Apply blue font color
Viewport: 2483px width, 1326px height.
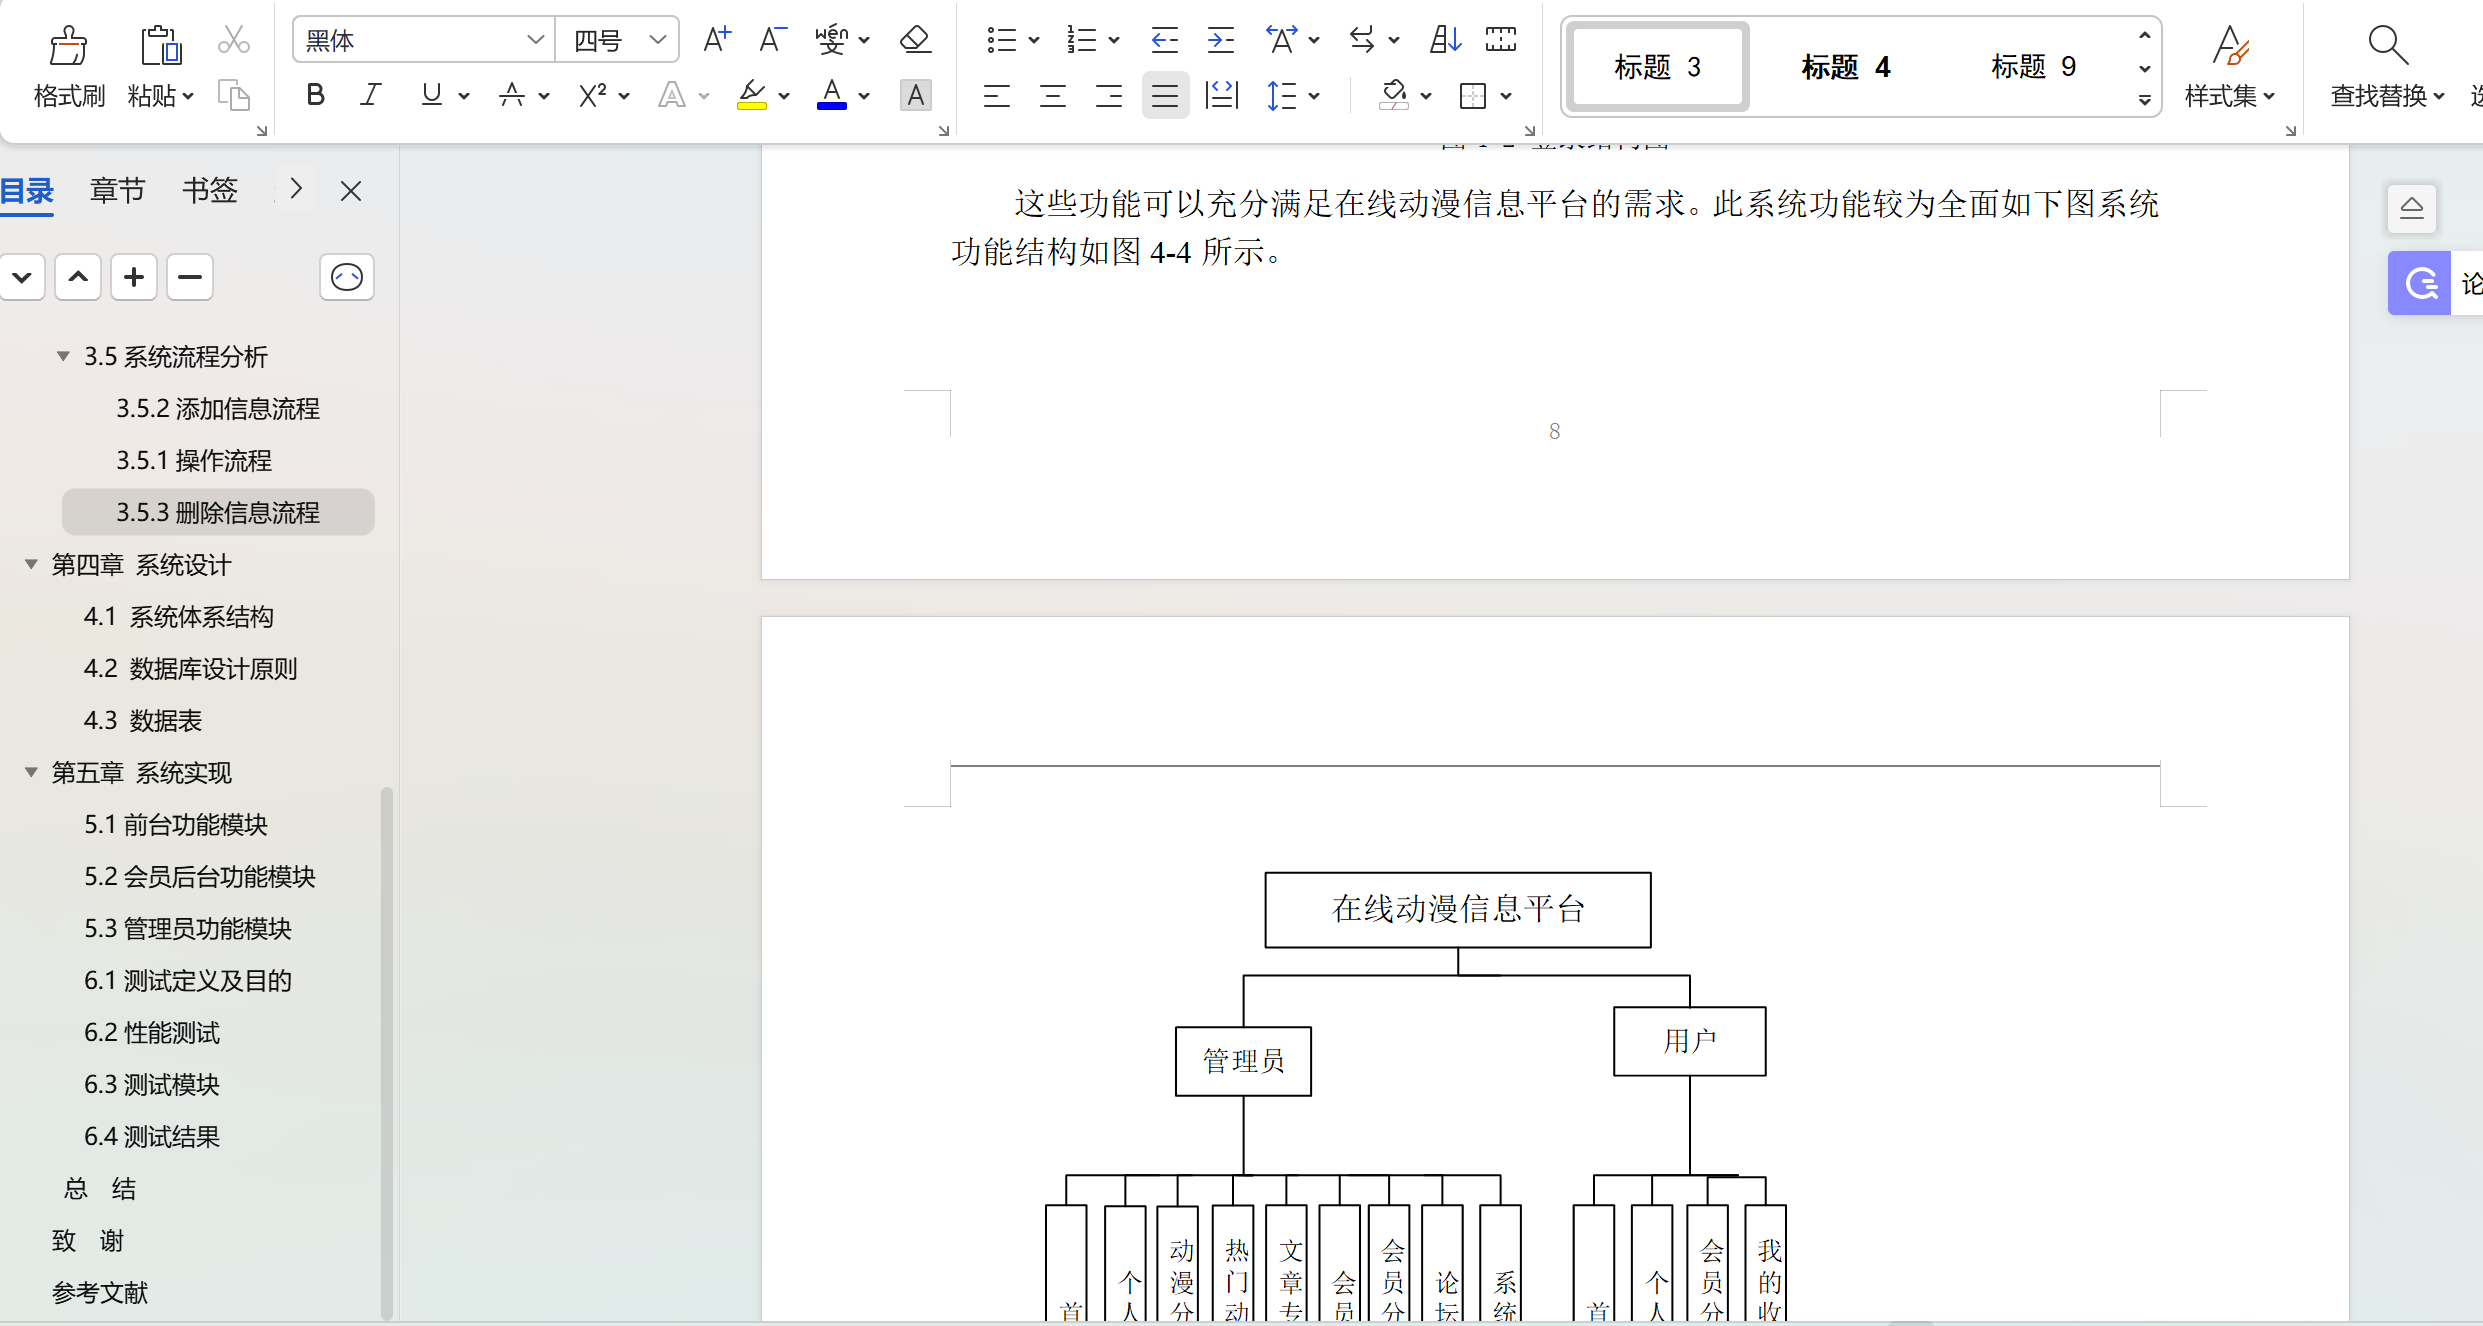click(x=832, y=96)
